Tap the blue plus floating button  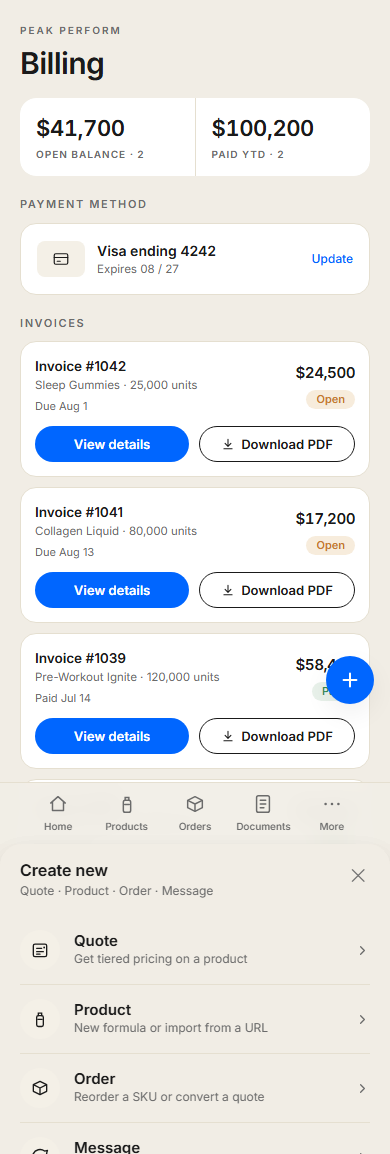pyautogui.click(x=350, y=680)
